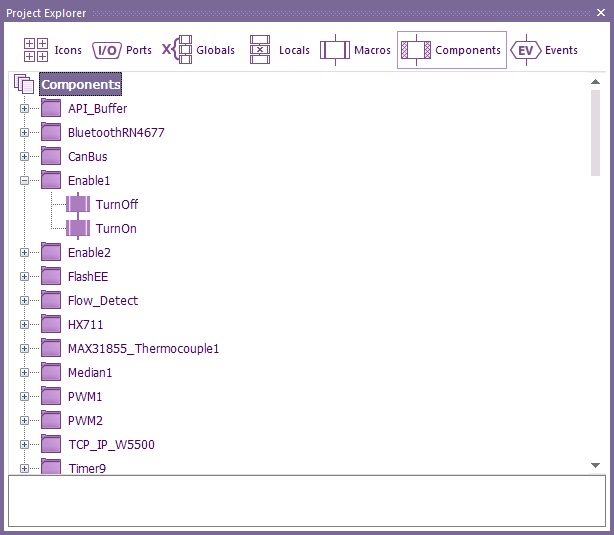Viewport: 614px width, 535px height.
Task: Click the TurnOff macro icon
Action: [78, 205]
